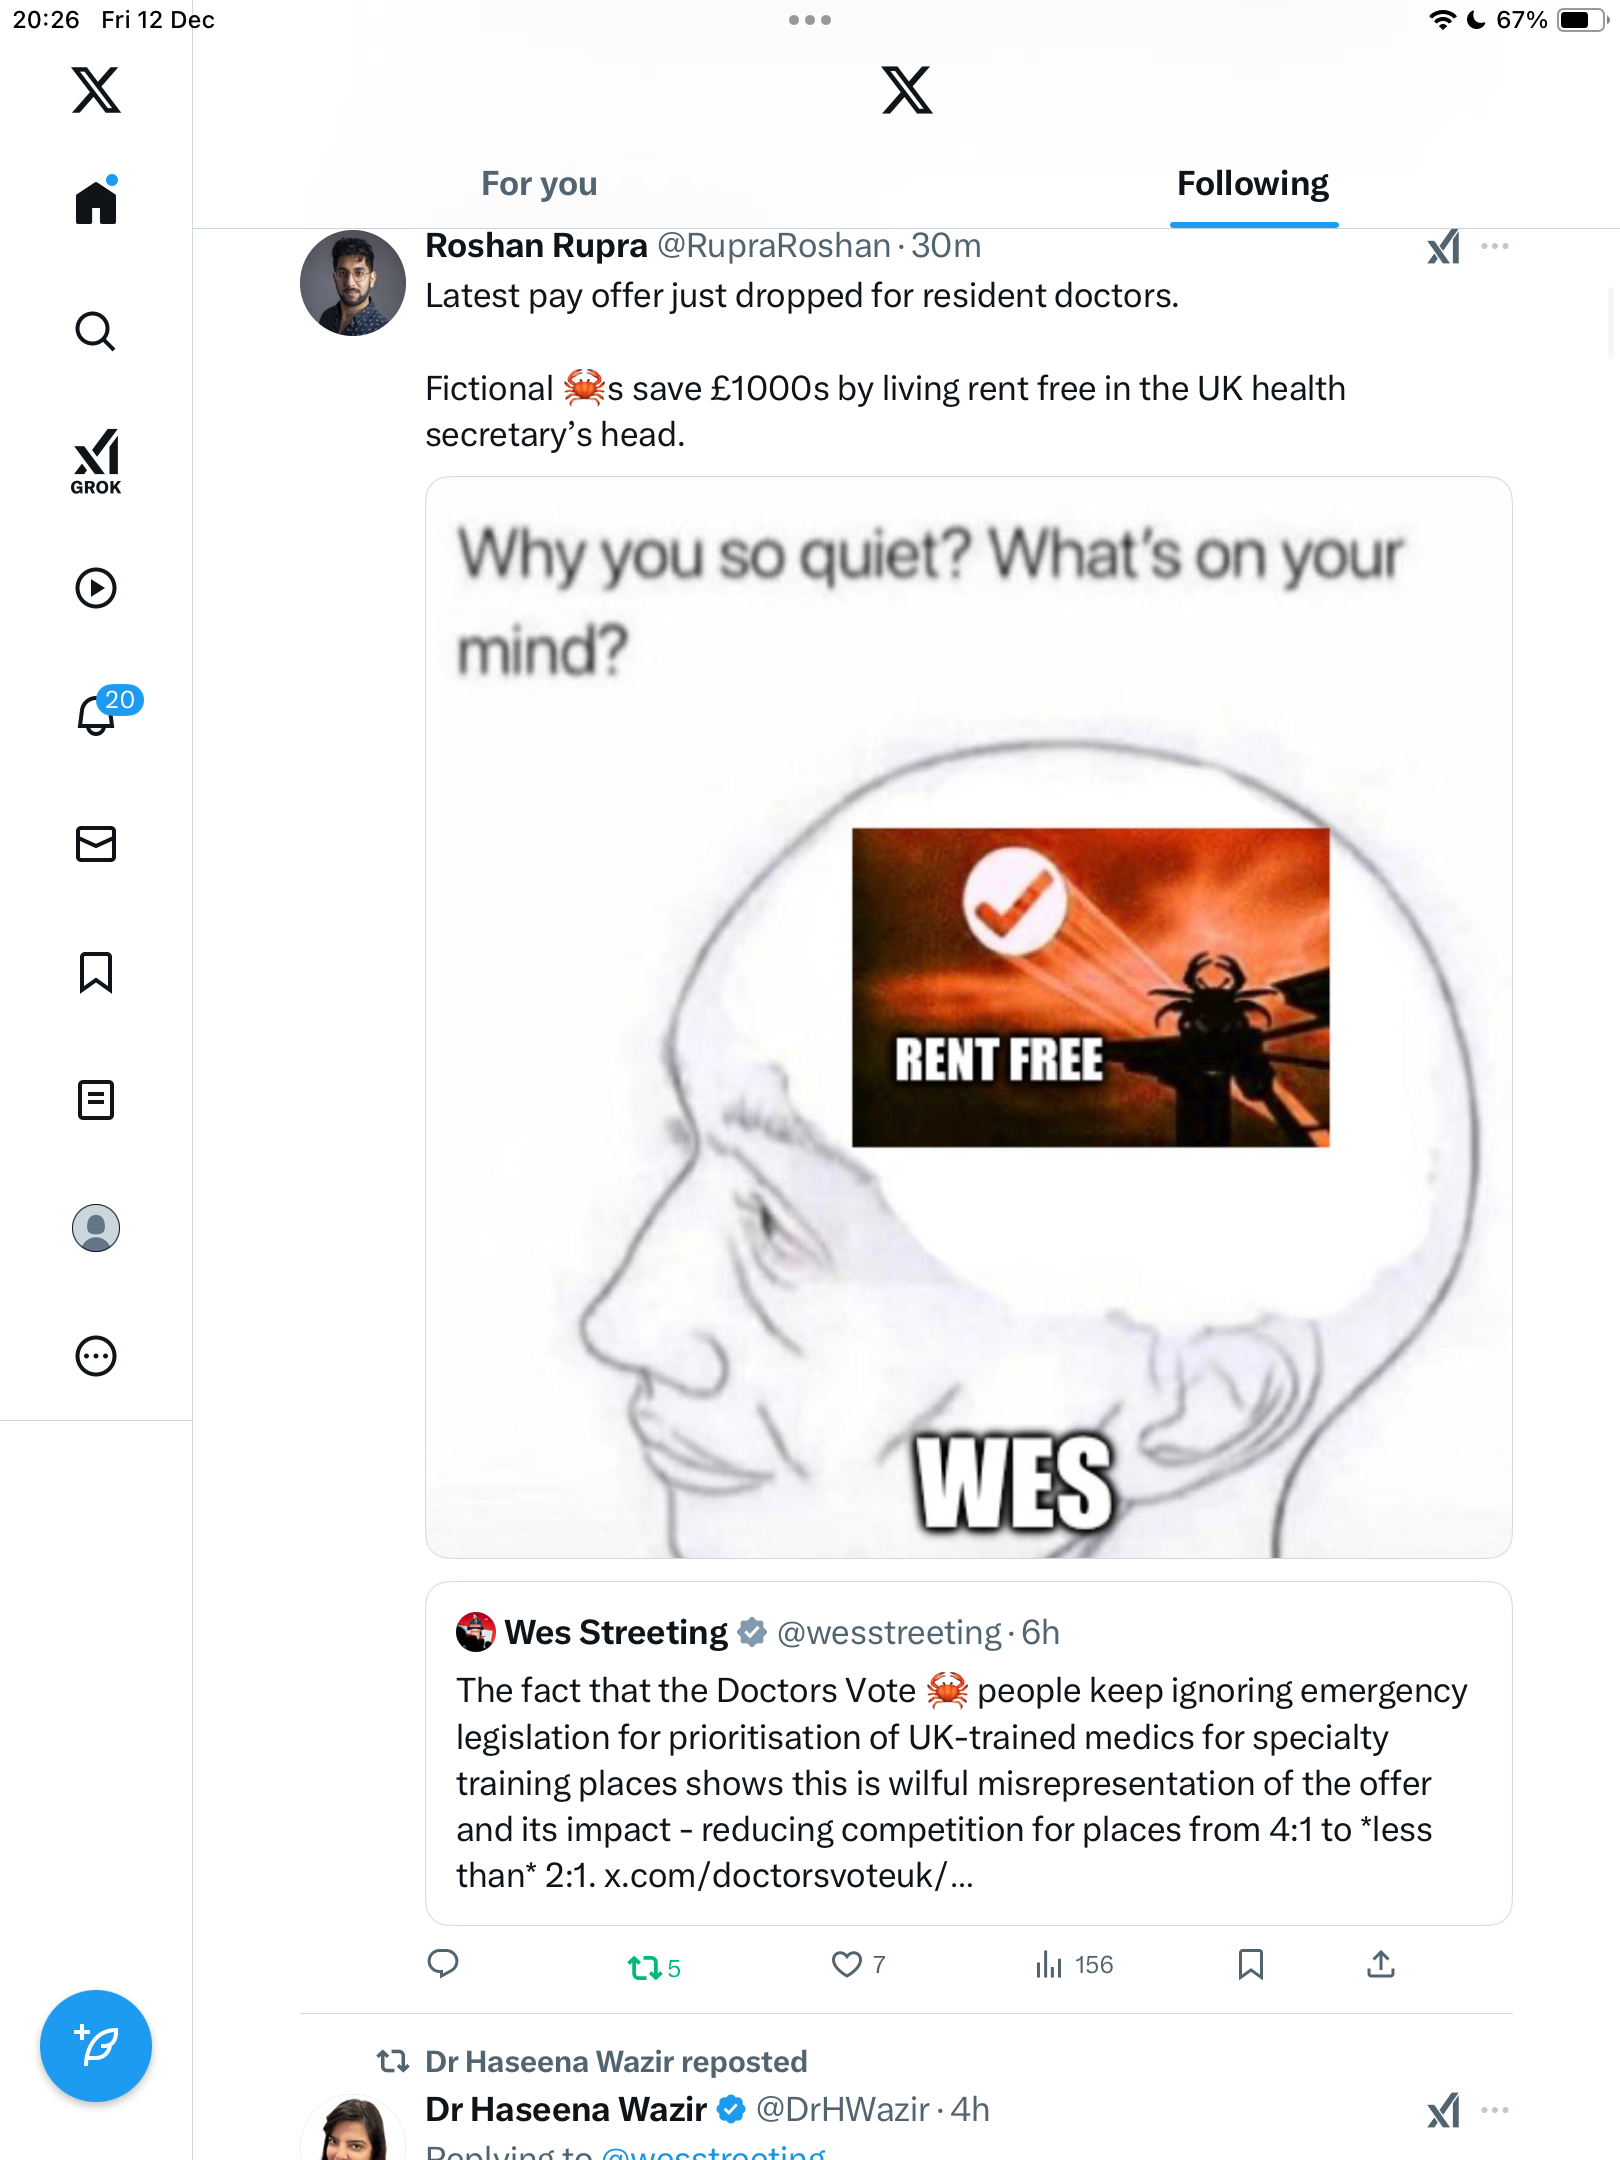Go to Home via house icon
1620x2160 pixels.
point(96,201)
